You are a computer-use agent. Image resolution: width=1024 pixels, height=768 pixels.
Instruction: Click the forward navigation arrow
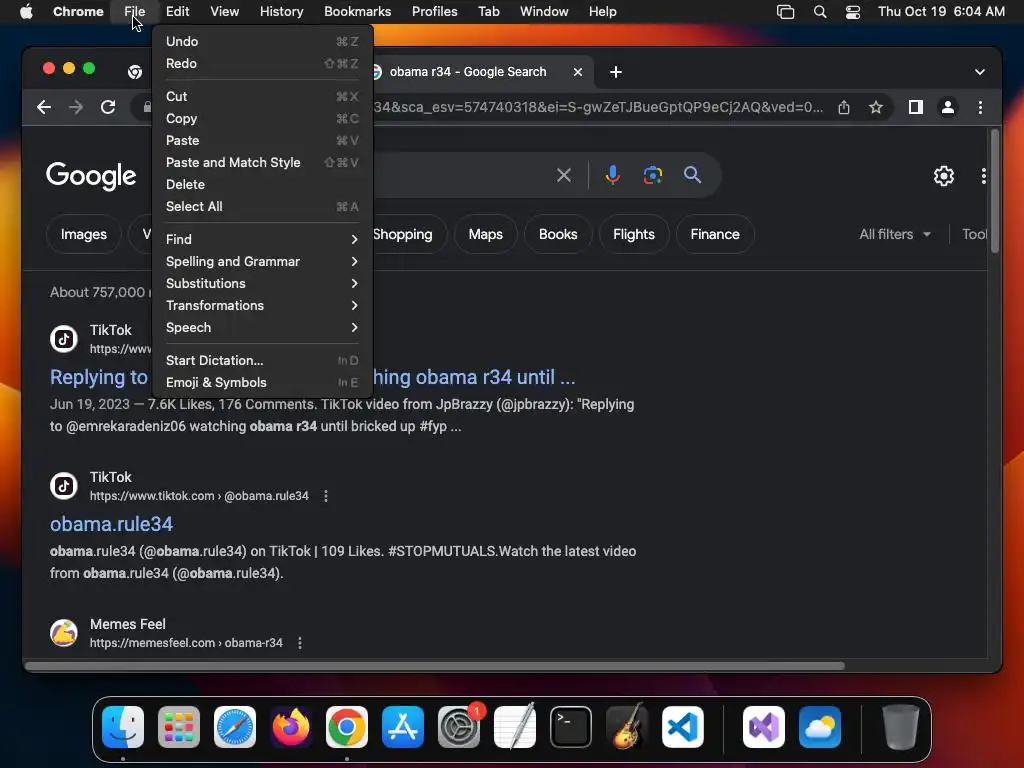pyautogui.click(x=76, y=107)
